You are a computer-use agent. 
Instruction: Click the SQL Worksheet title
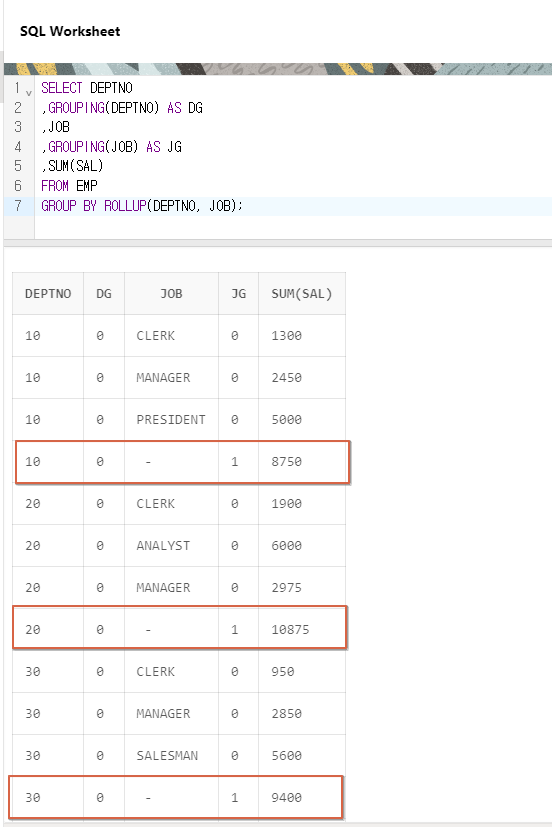pyautogui.click(x=70, y=31)
